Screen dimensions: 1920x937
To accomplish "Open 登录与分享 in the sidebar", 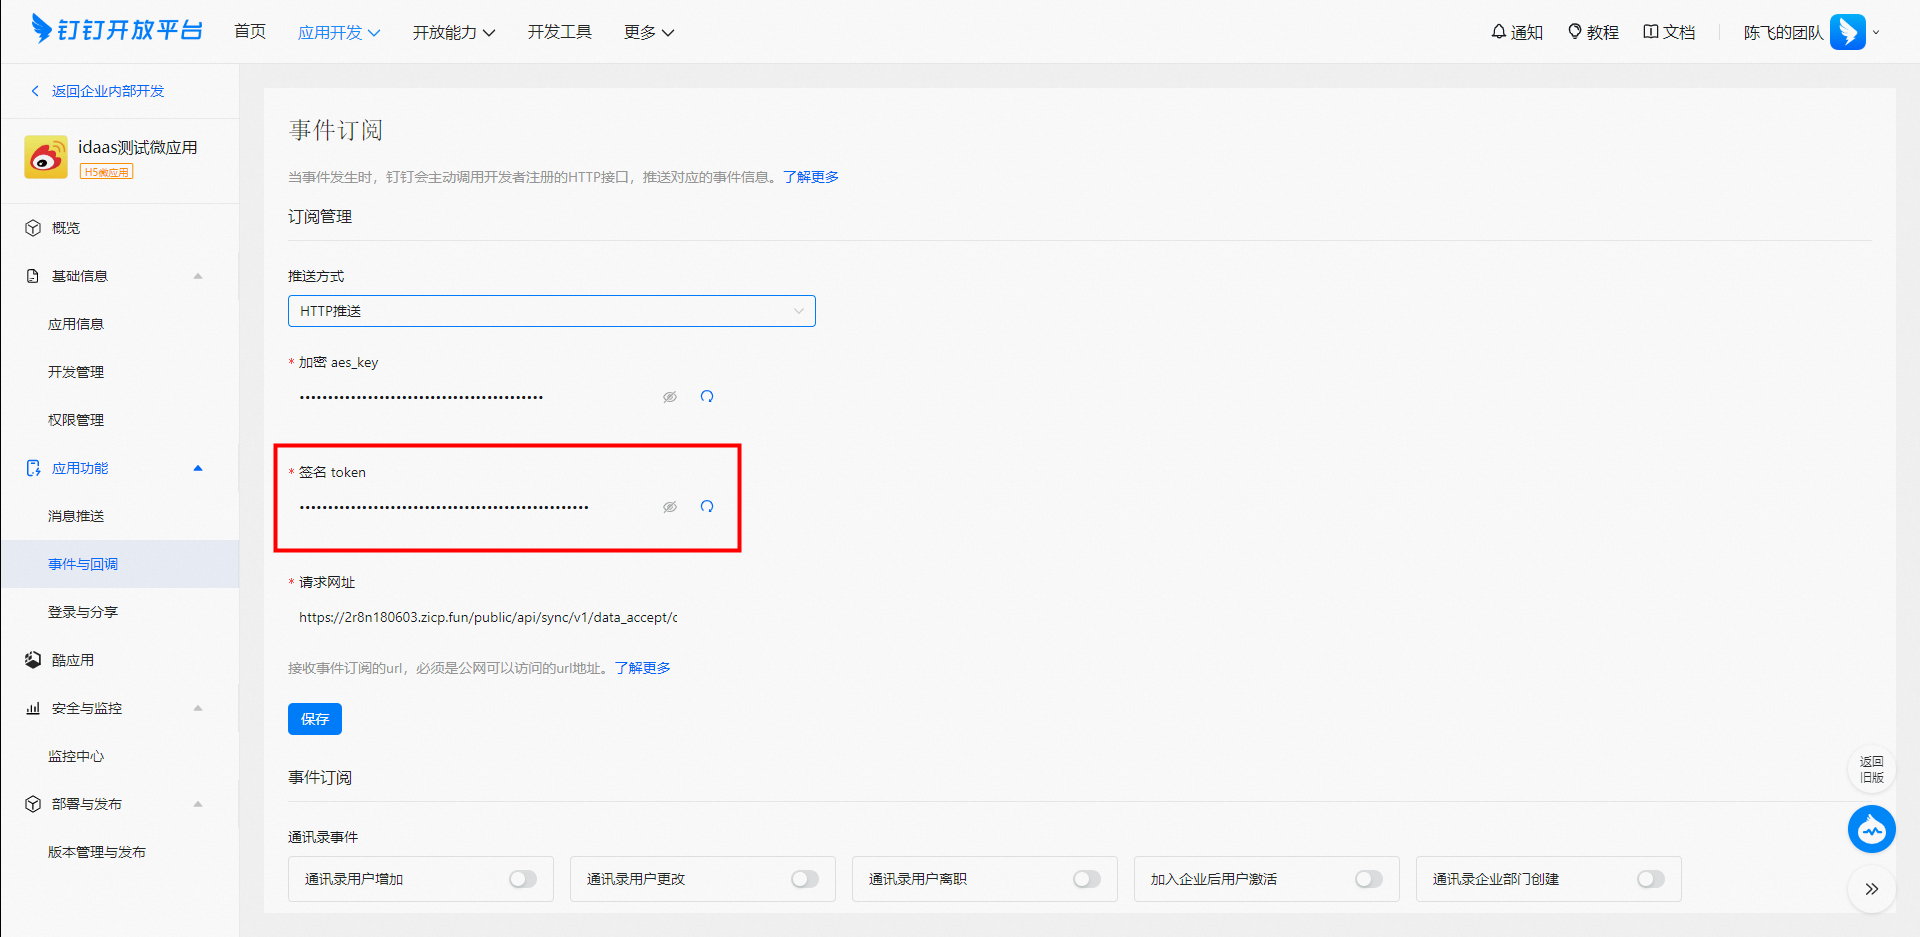I will 83,612.
